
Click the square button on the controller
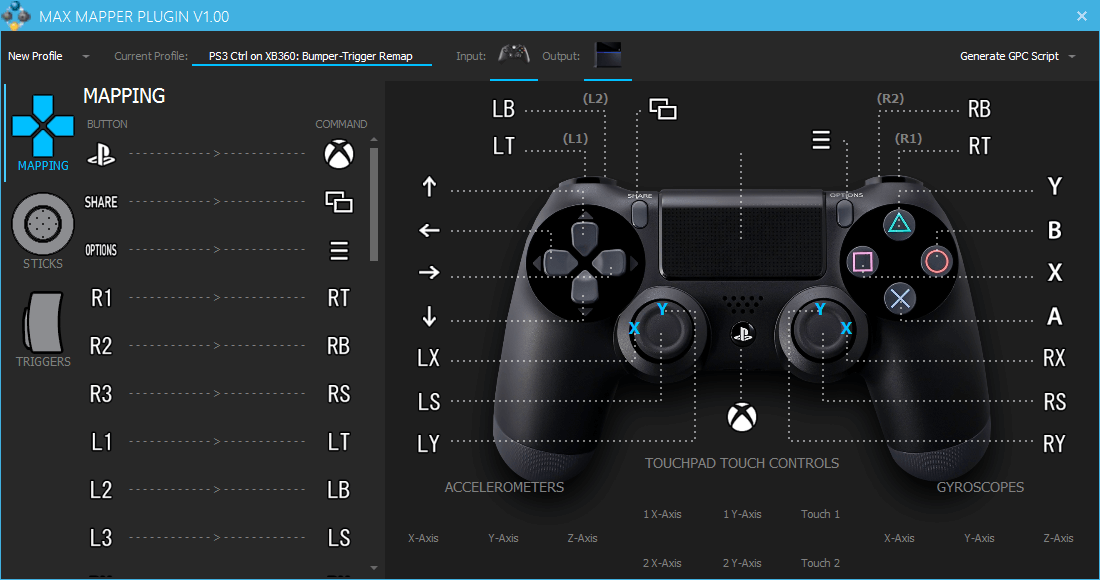tap(862, 262)
